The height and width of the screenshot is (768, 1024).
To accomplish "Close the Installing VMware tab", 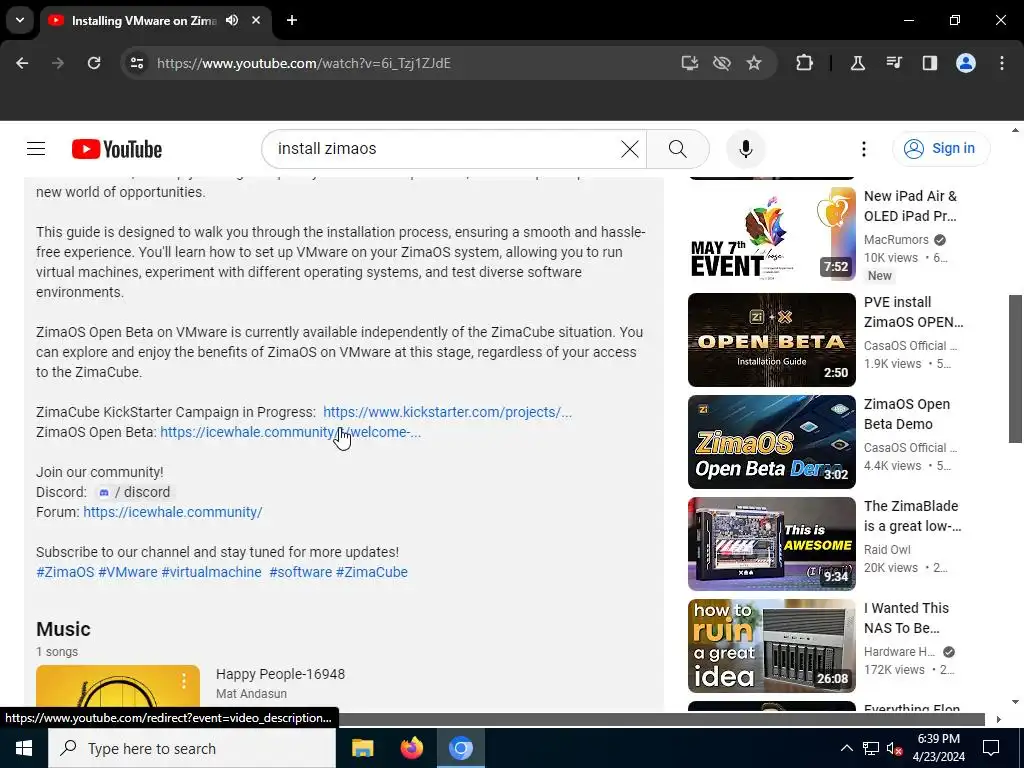I will pyautogui.click(x=256, y=20).
